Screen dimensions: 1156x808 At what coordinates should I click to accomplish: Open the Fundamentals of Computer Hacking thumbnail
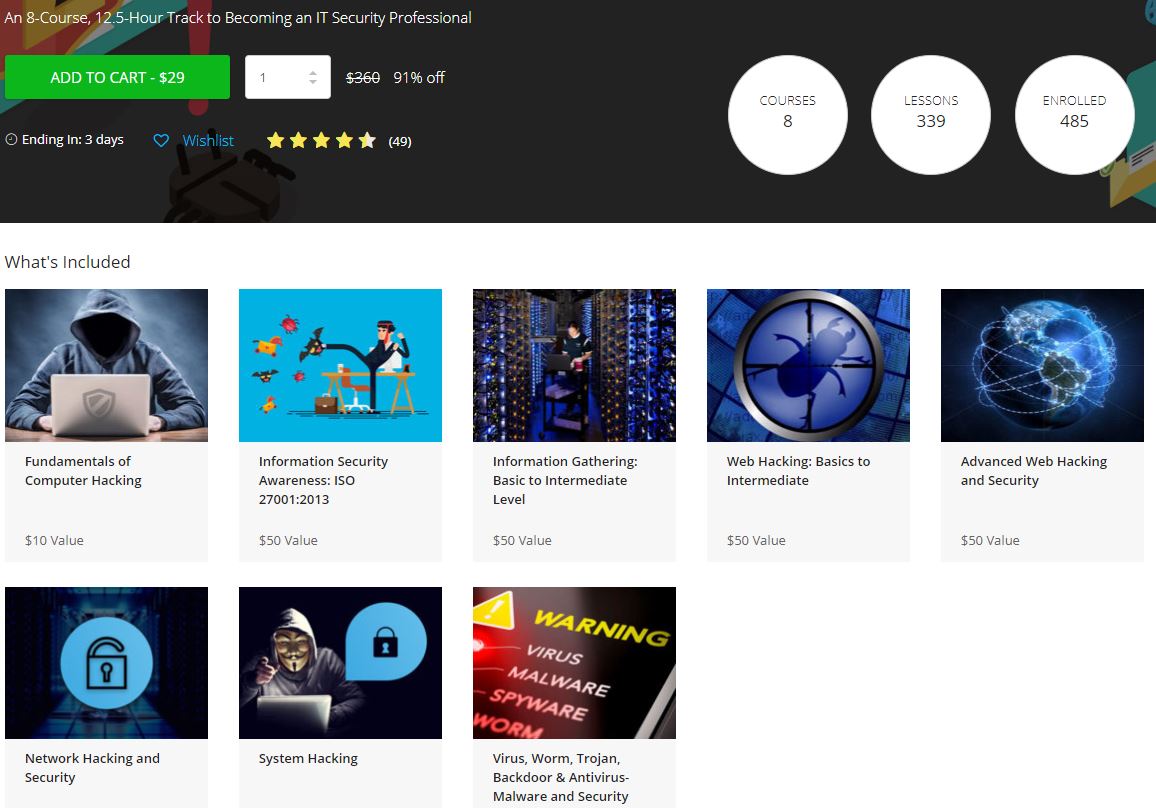pos(106,365)
